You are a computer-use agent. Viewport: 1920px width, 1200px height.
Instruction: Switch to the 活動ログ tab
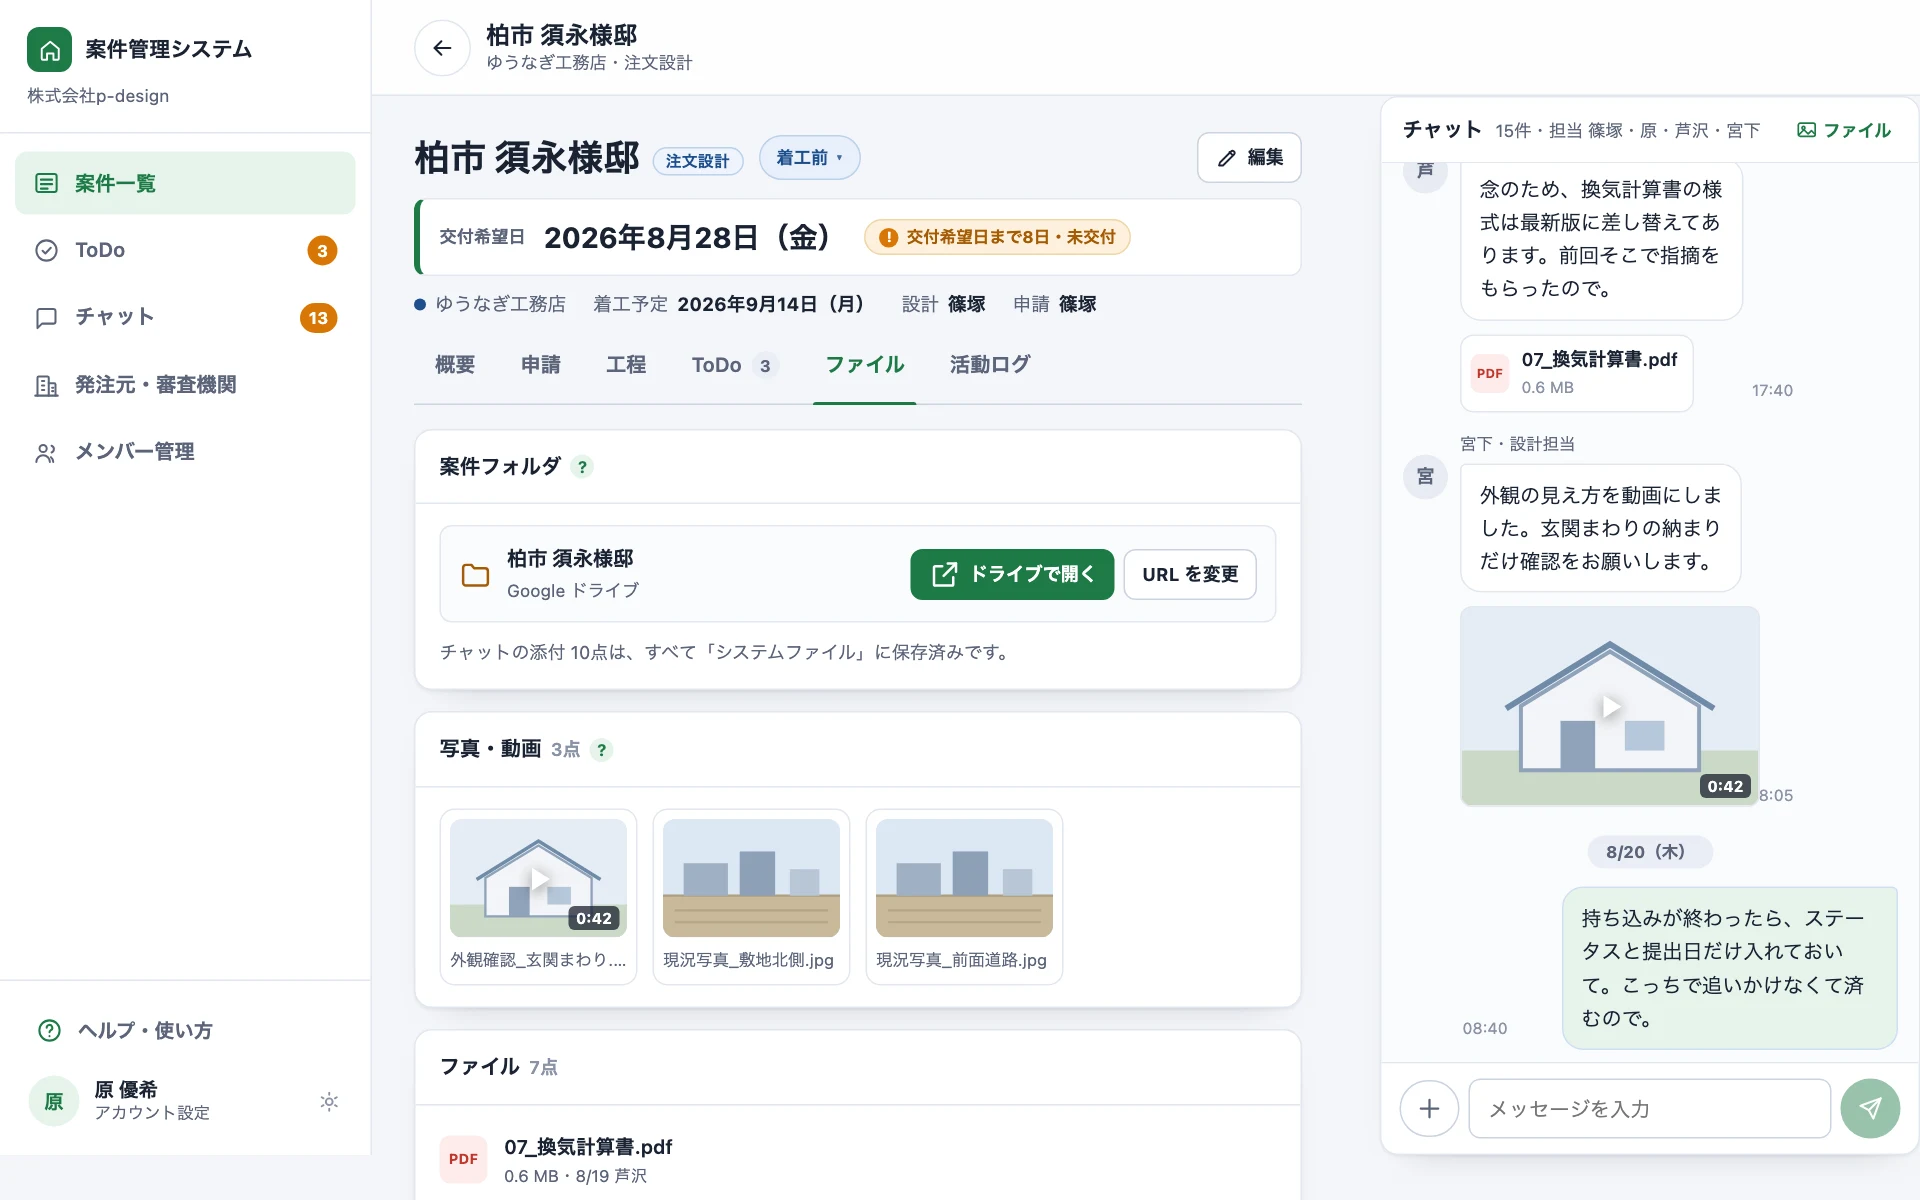pyautogui.click(x=990, y=365)
